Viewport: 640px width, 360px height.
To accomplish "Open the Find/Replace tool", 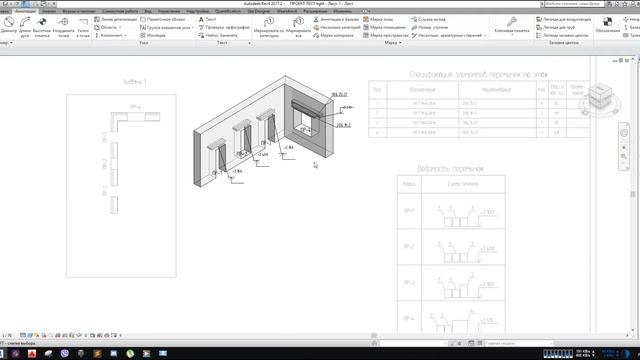I will [218, 36].
